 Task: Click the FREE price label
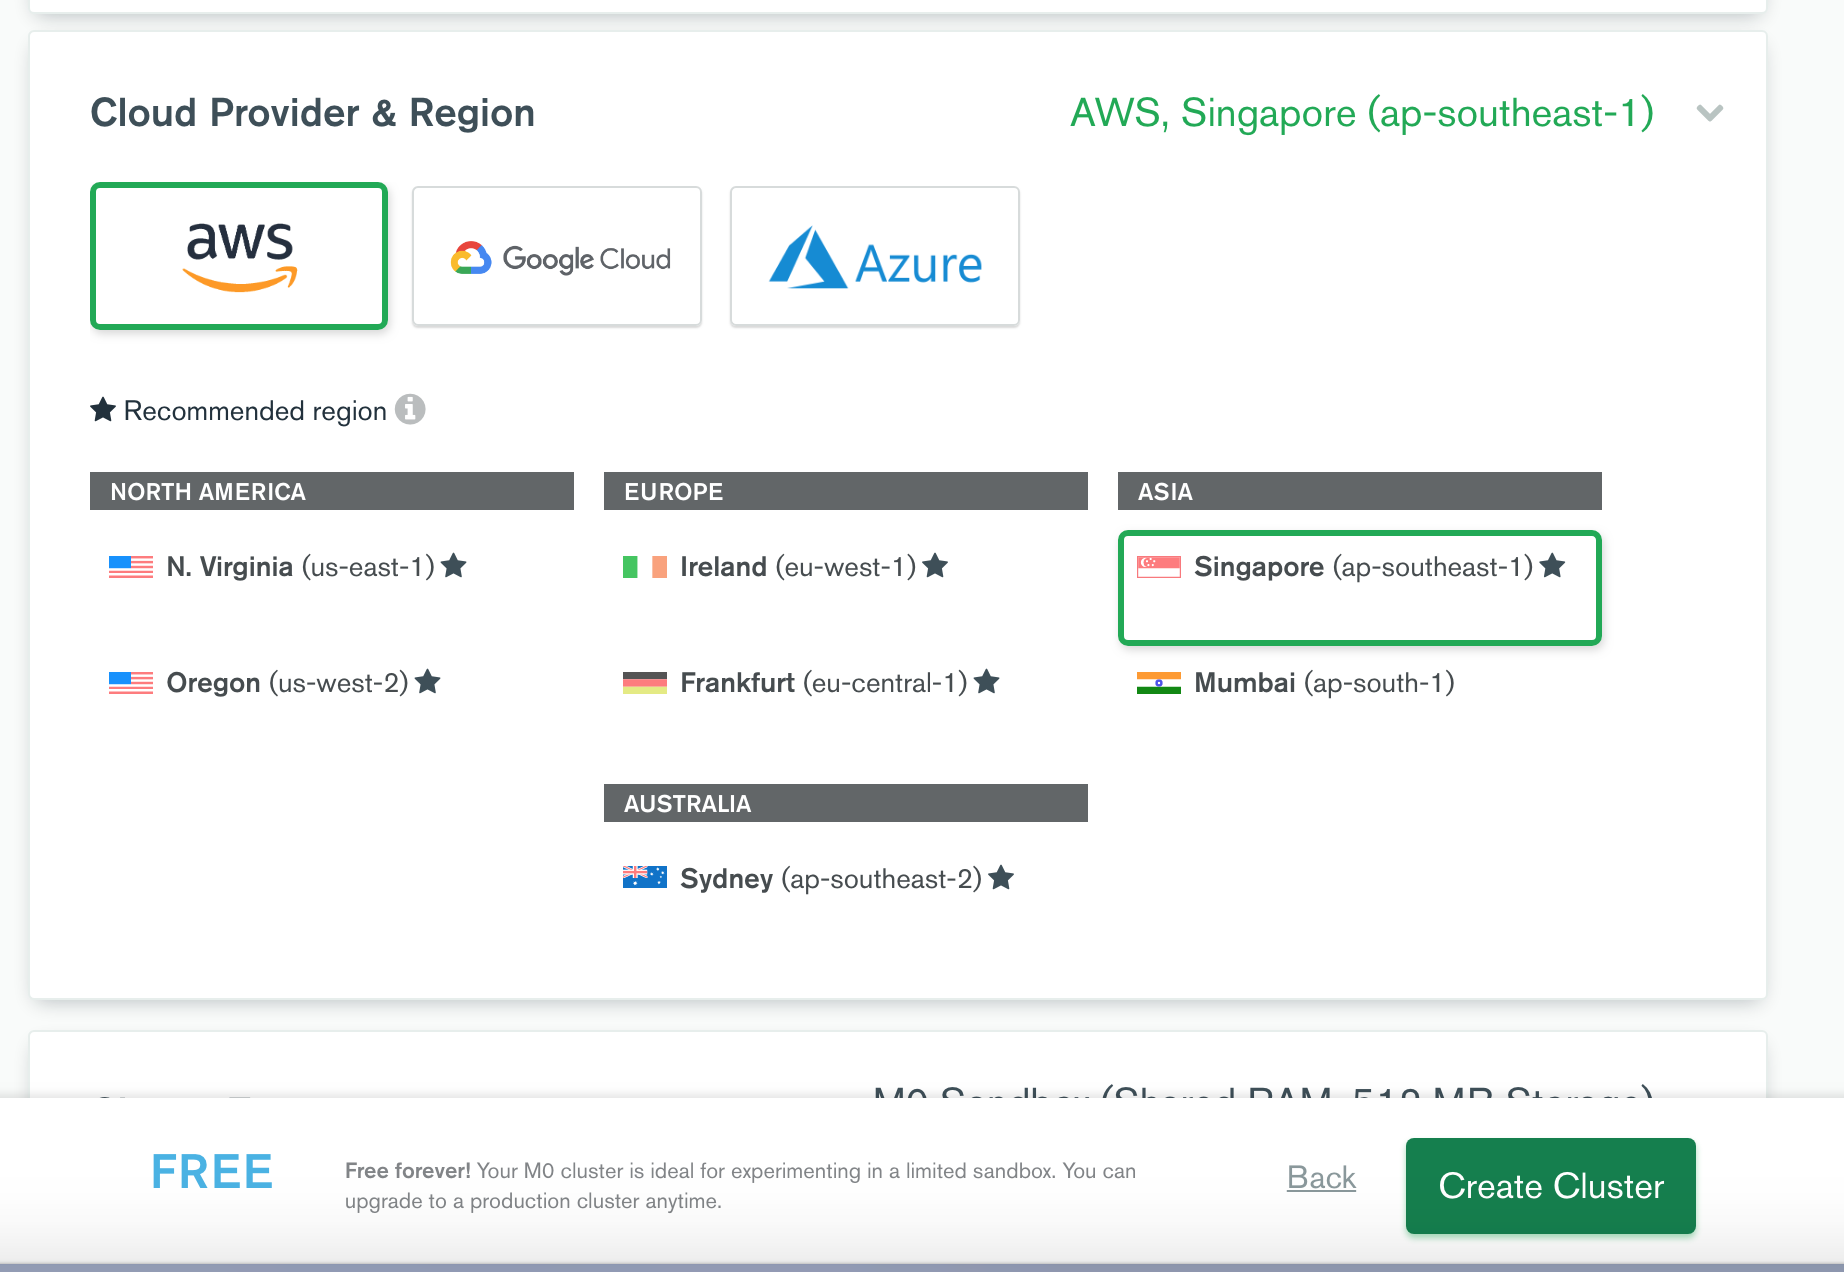(212, 1171)
